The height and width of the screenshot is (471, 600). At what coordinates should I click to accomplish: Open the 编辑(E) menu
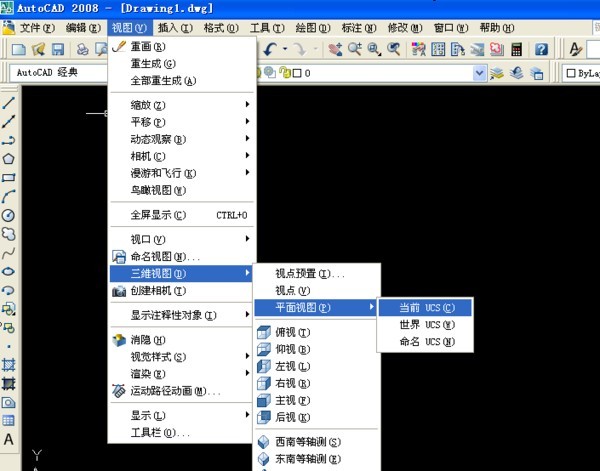[x=83, y=28]
